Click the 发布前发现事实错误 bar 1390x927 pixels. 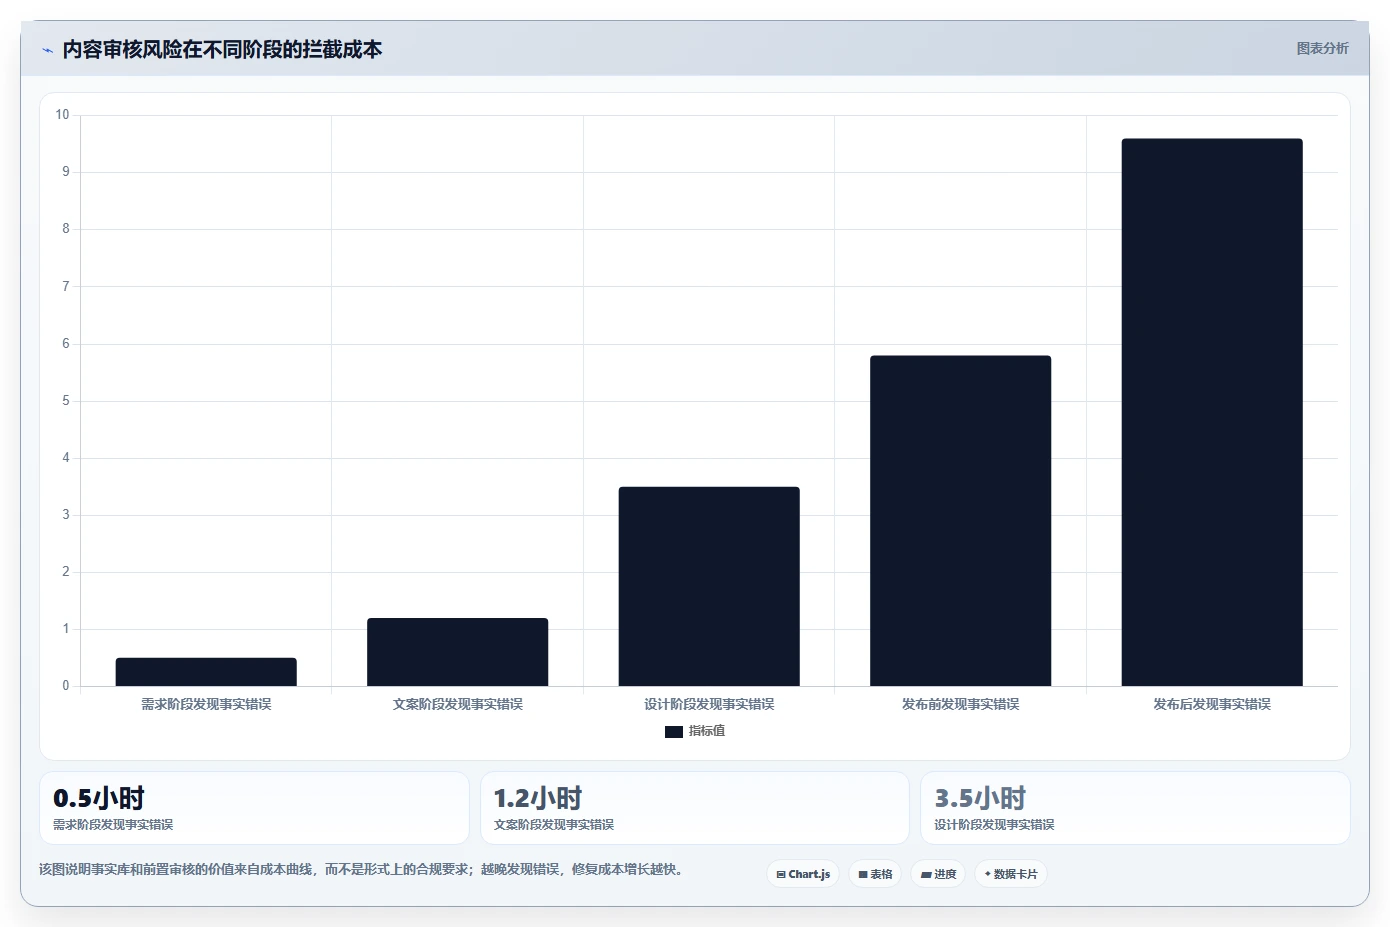tap(961, 521)
